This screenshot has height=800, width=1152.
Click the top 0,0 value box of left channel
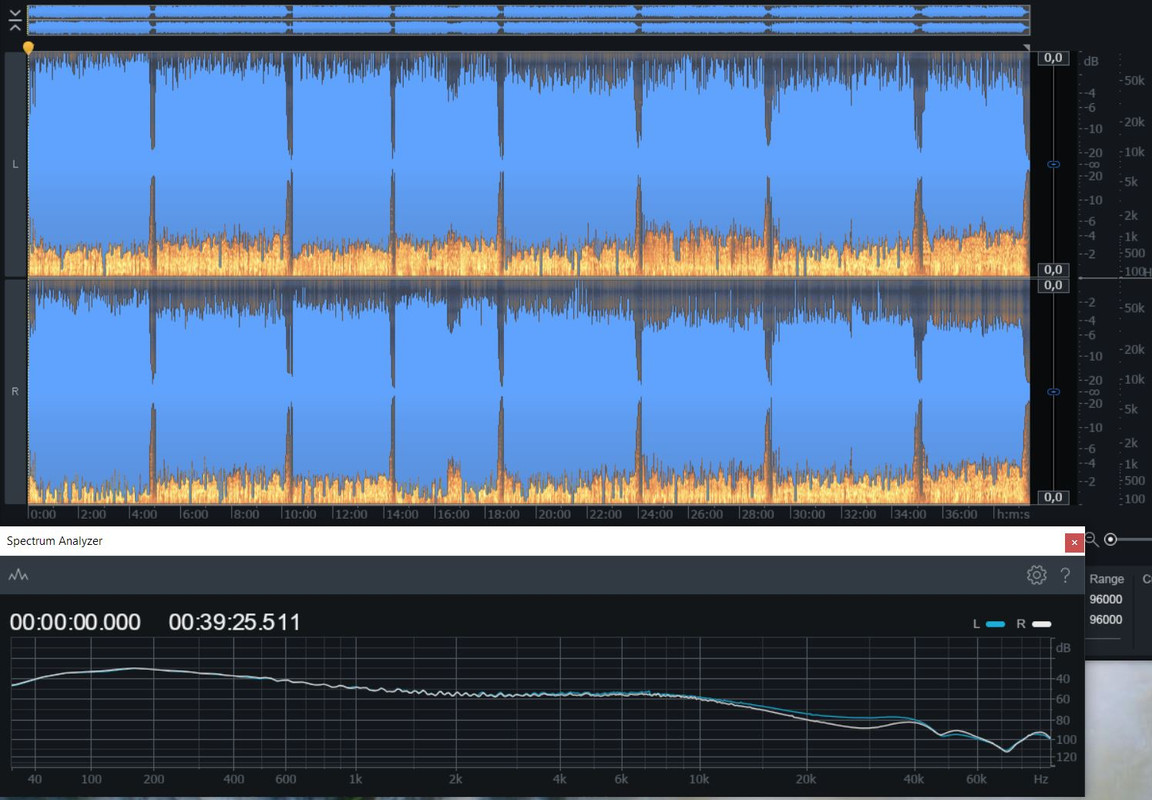click(1053, 57)
